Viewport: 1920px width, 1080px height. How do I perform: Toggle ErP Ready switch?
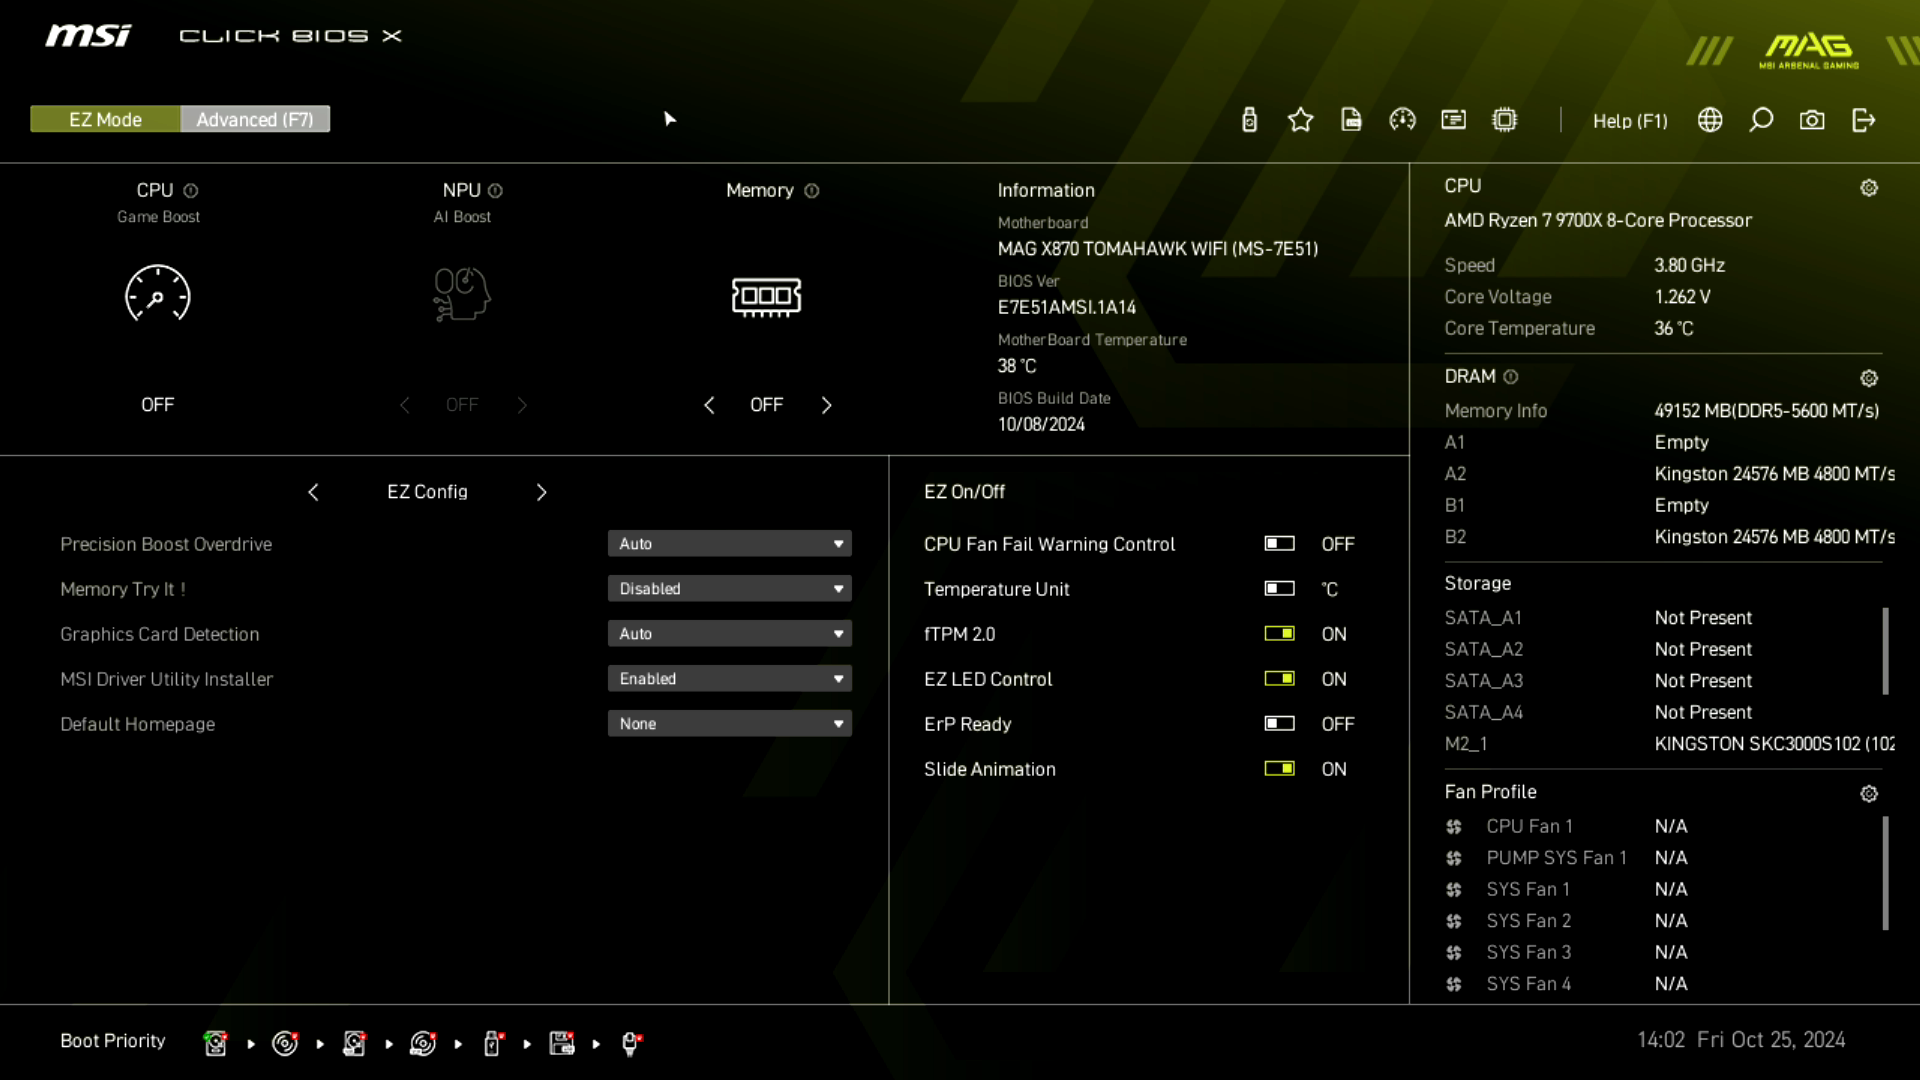tap(1279, 723)
